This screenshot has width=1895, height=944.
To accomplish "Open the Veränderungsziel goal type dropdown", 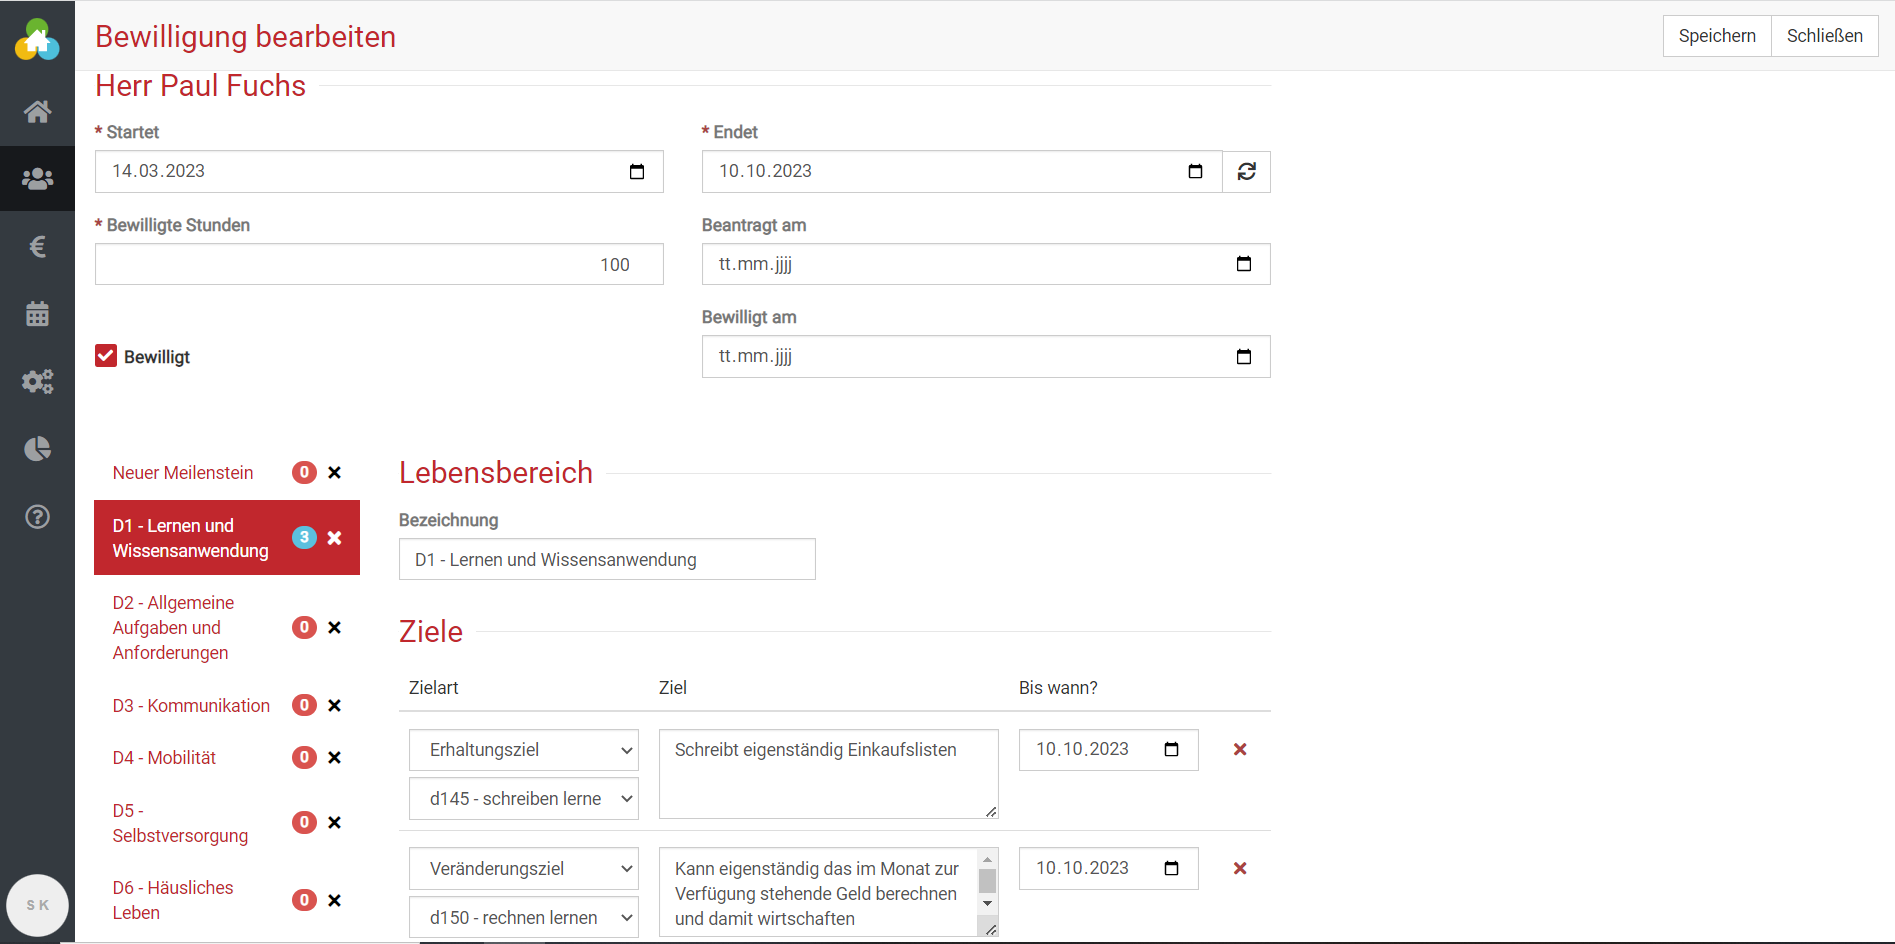I will [523, 869].
